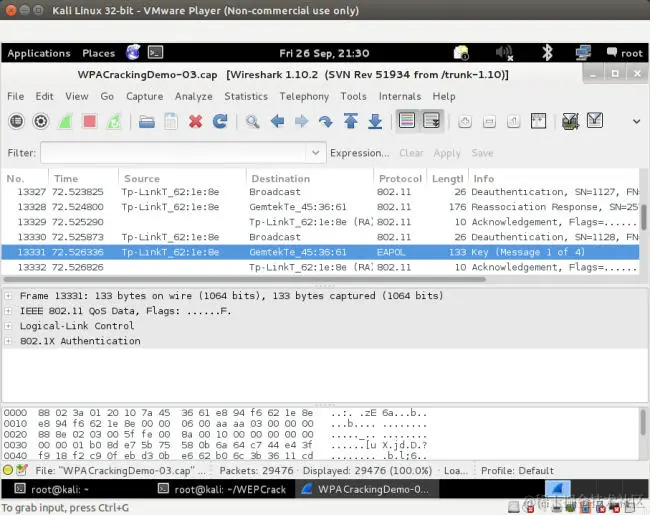
Task: Toggle packet list colorization
Action: pyautogui.click(x=407, y=121)
